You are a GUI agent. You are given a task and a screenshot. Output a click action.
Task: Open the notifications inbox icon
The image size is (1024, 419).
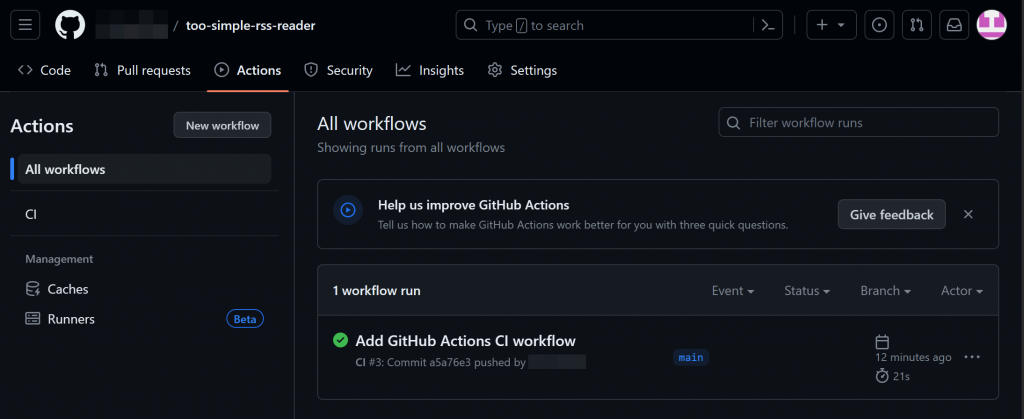point(954,25)
